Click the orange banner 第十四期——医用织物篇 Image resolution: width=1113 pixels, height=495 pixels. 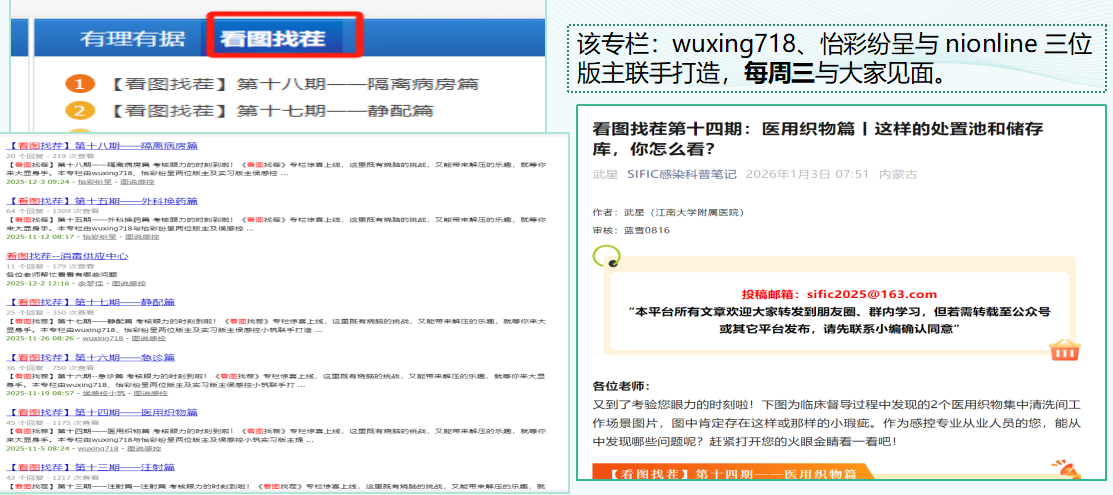735,472
